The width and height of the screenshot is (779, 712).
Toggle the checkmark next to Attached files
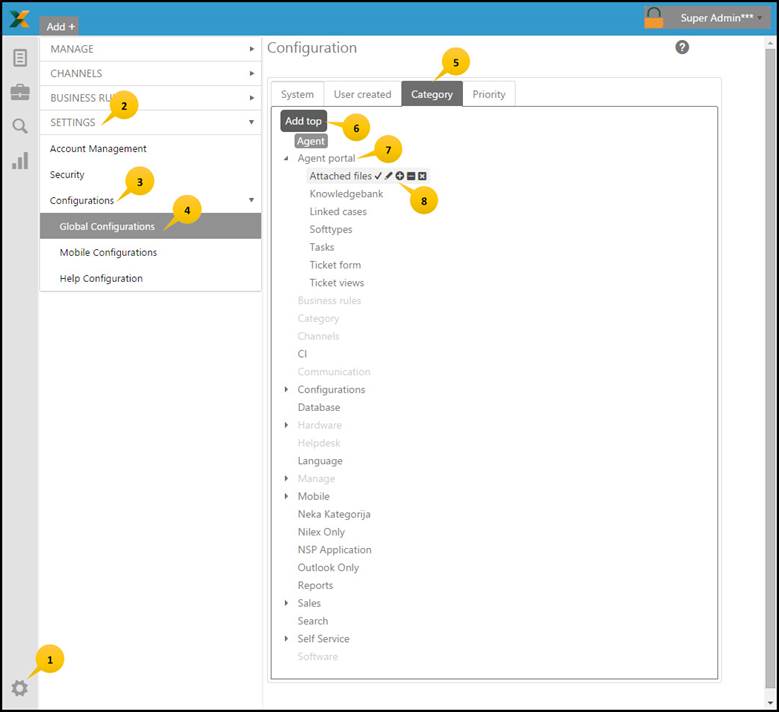[x=378, y=176]
